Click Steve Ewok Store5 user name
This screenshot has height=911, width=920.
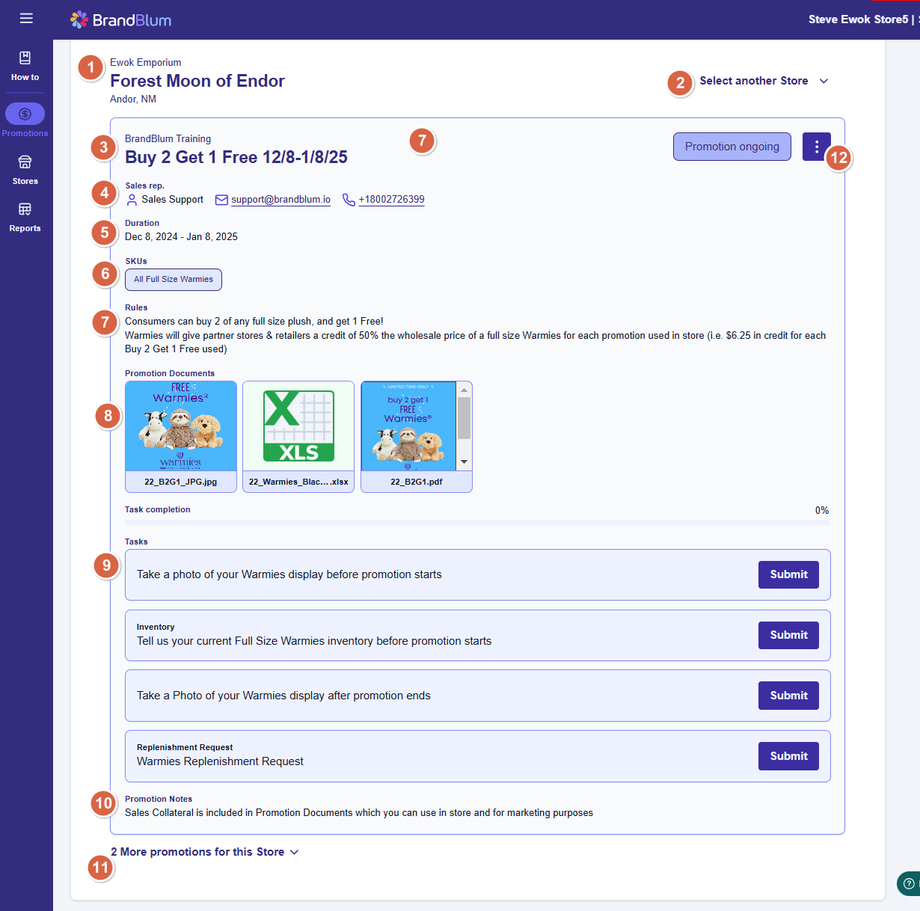pos(858,19)
